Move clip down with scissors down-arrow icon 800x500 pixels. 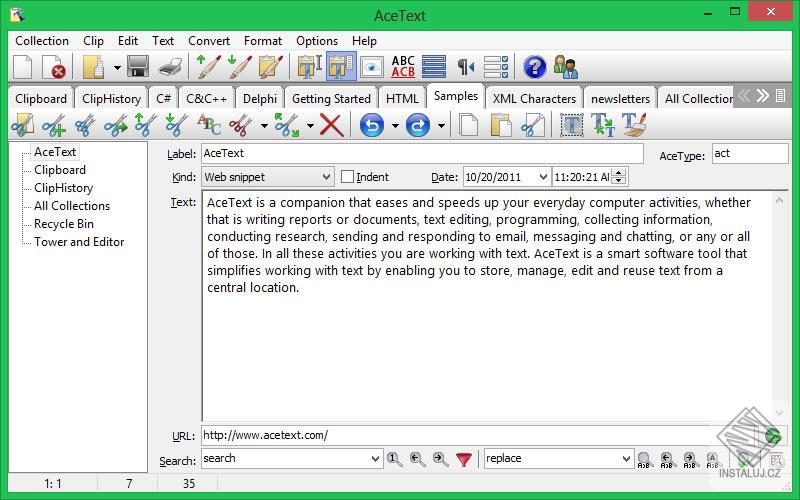pyautogui.click(x=177, y=125)
